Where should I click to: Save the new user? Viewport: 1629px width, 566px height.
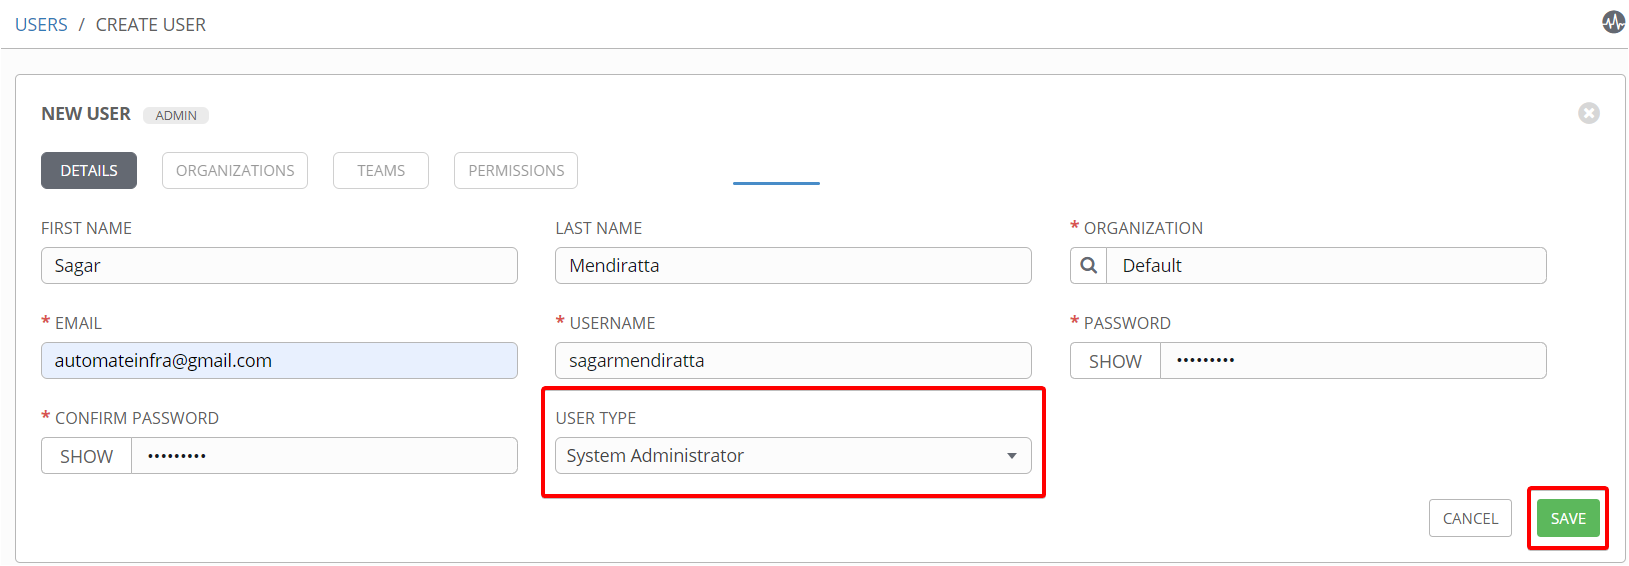[1568, 518]
